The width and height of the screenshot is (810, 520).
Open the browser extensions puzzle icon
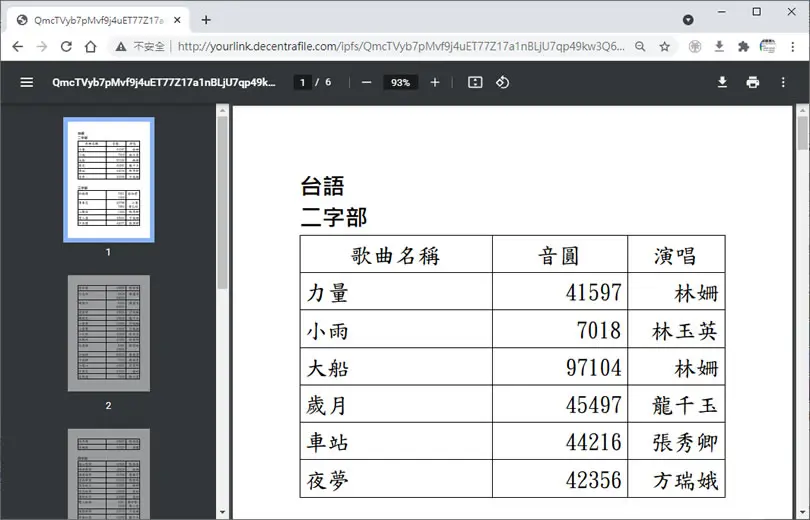[x=743, y=46]
